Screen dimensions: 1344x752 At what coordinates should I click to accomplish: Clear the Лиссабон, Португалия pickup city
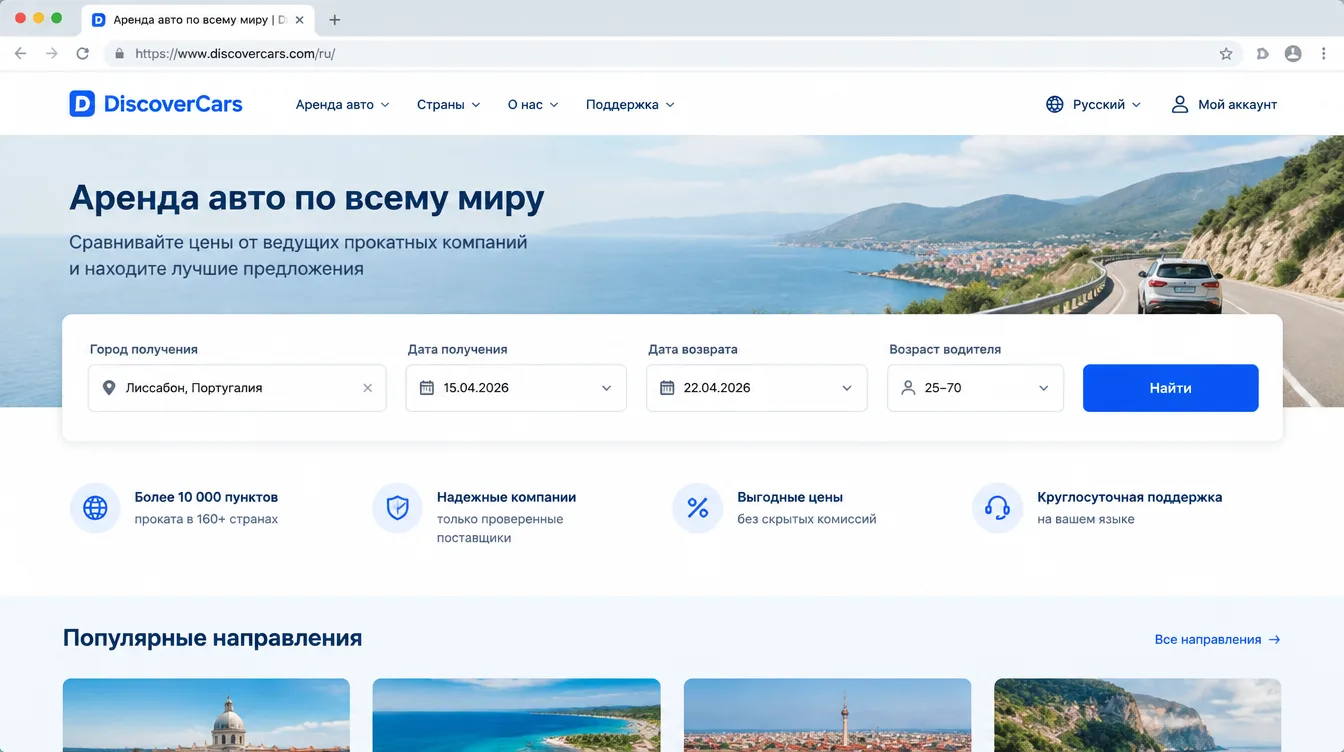(x=367, y=388)
